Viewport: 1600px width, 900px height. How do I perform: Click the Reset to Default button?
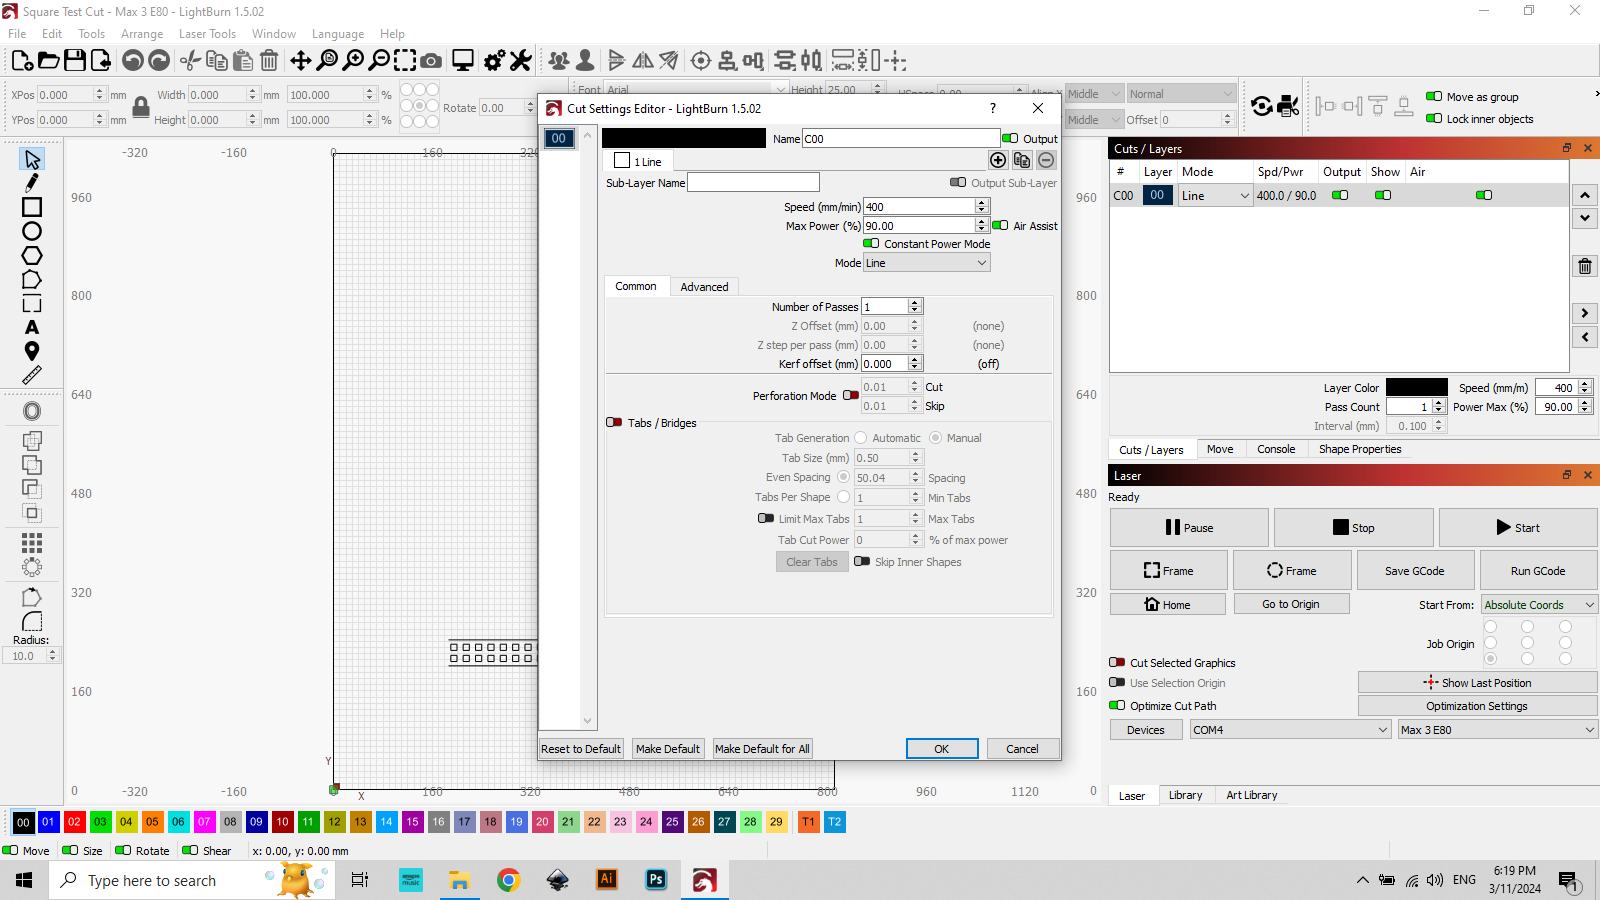pos(581,749)
